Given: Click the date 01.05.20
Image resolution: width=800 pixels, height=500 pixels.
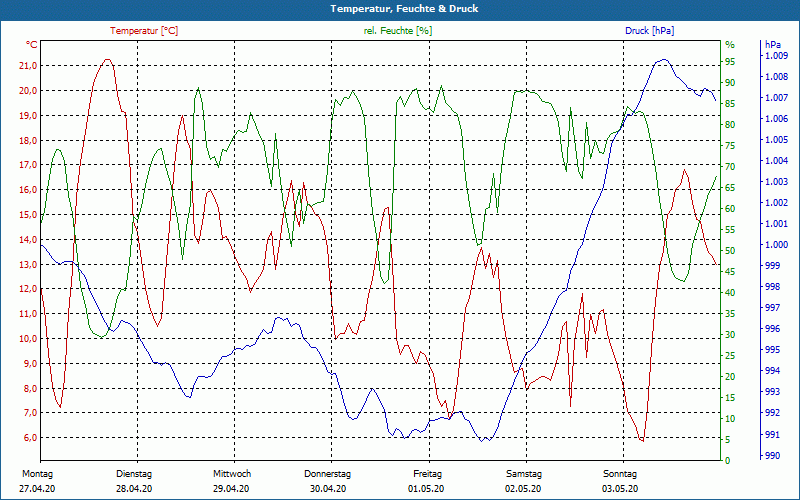Looking at the screenshot, I should [x=426, y=489].
